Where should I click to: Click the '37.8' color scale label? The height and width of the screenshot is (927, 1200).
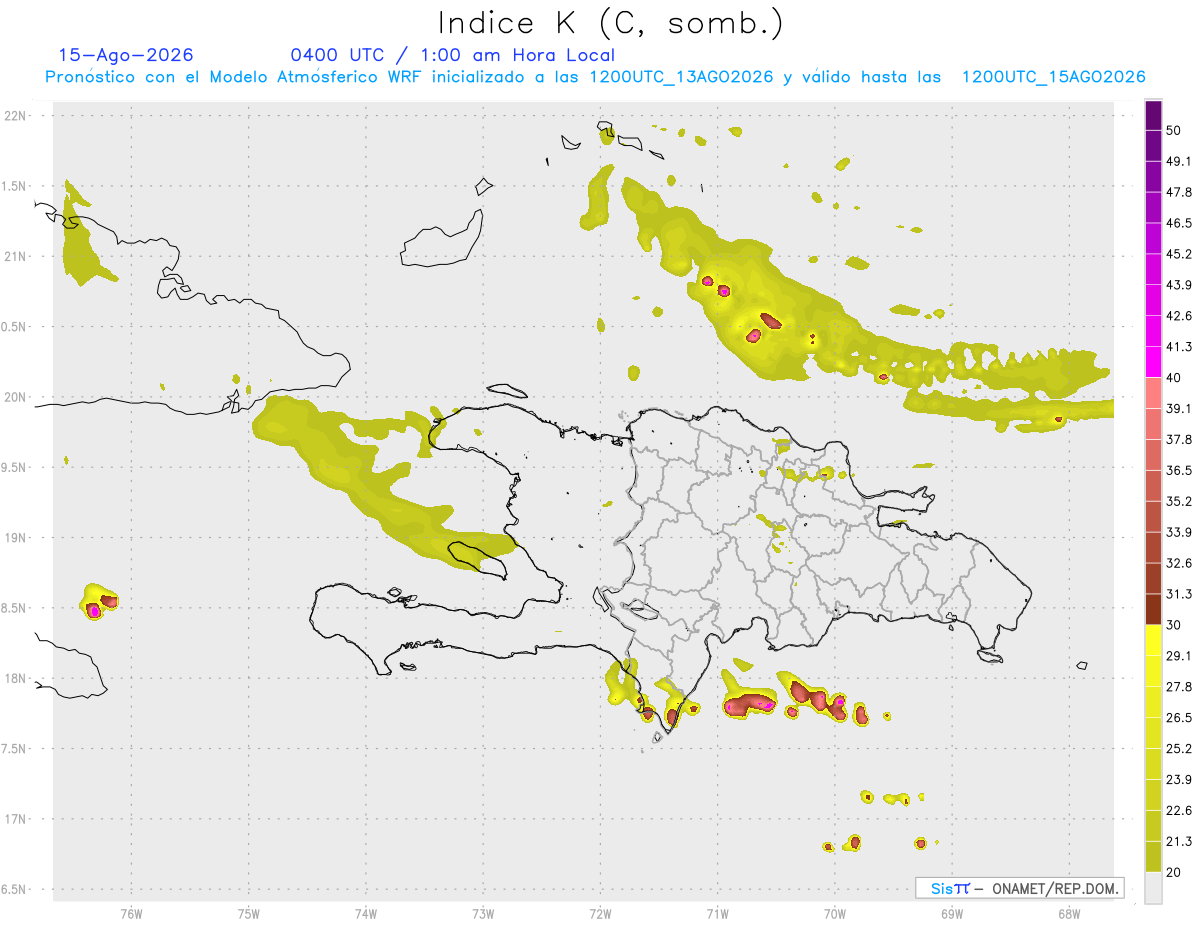pos(1179,439)
